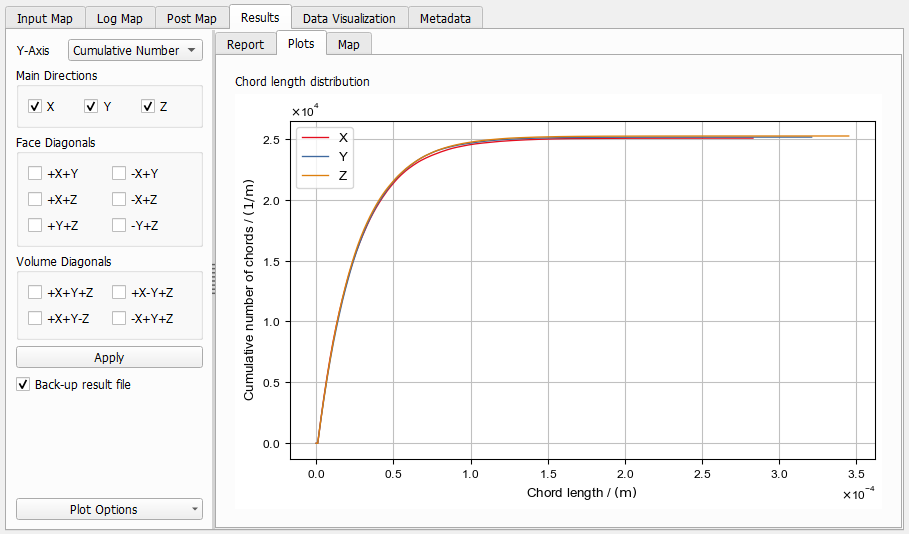Screen dimensions: 909x534
Task: Enable the -Y+Z face diagonal
Action: coord(119,225)
